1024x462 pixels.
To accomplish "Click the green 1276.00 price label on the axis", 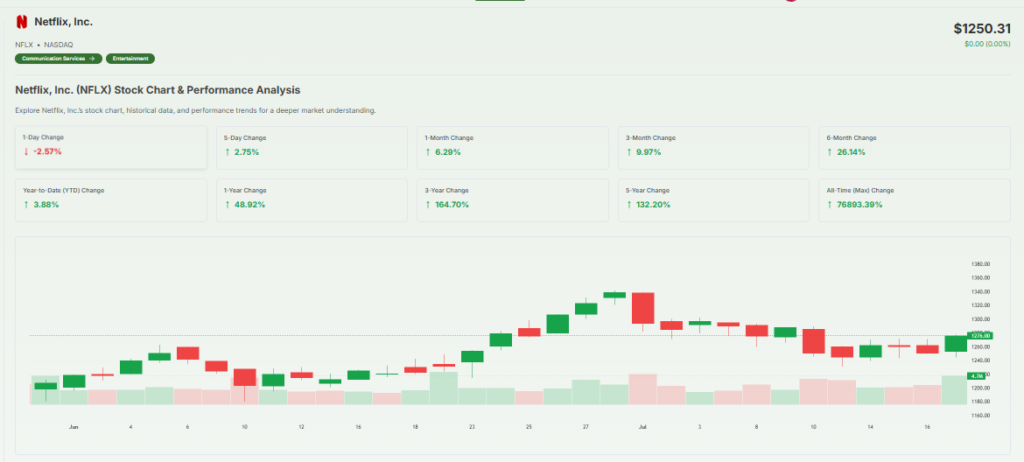I will pyautogui.click(x=979, y=336).
